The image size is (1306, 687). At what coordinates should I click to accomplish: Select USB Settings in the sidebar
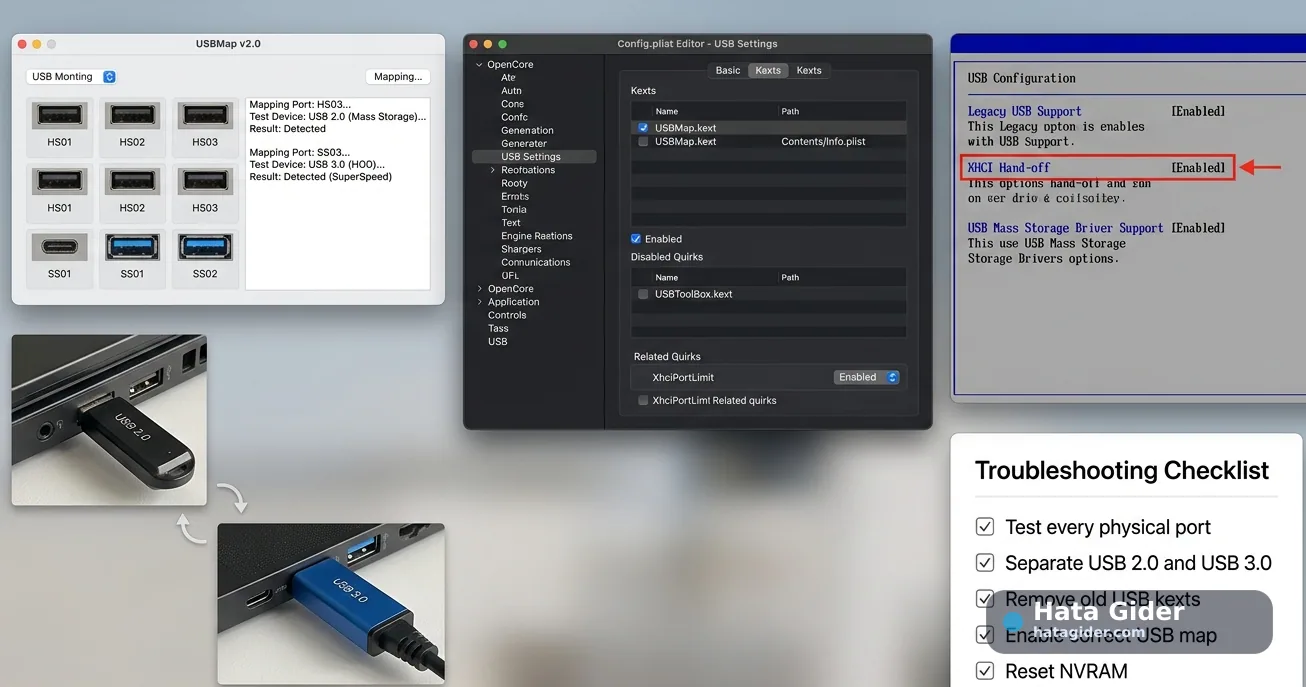pos(534,157)
